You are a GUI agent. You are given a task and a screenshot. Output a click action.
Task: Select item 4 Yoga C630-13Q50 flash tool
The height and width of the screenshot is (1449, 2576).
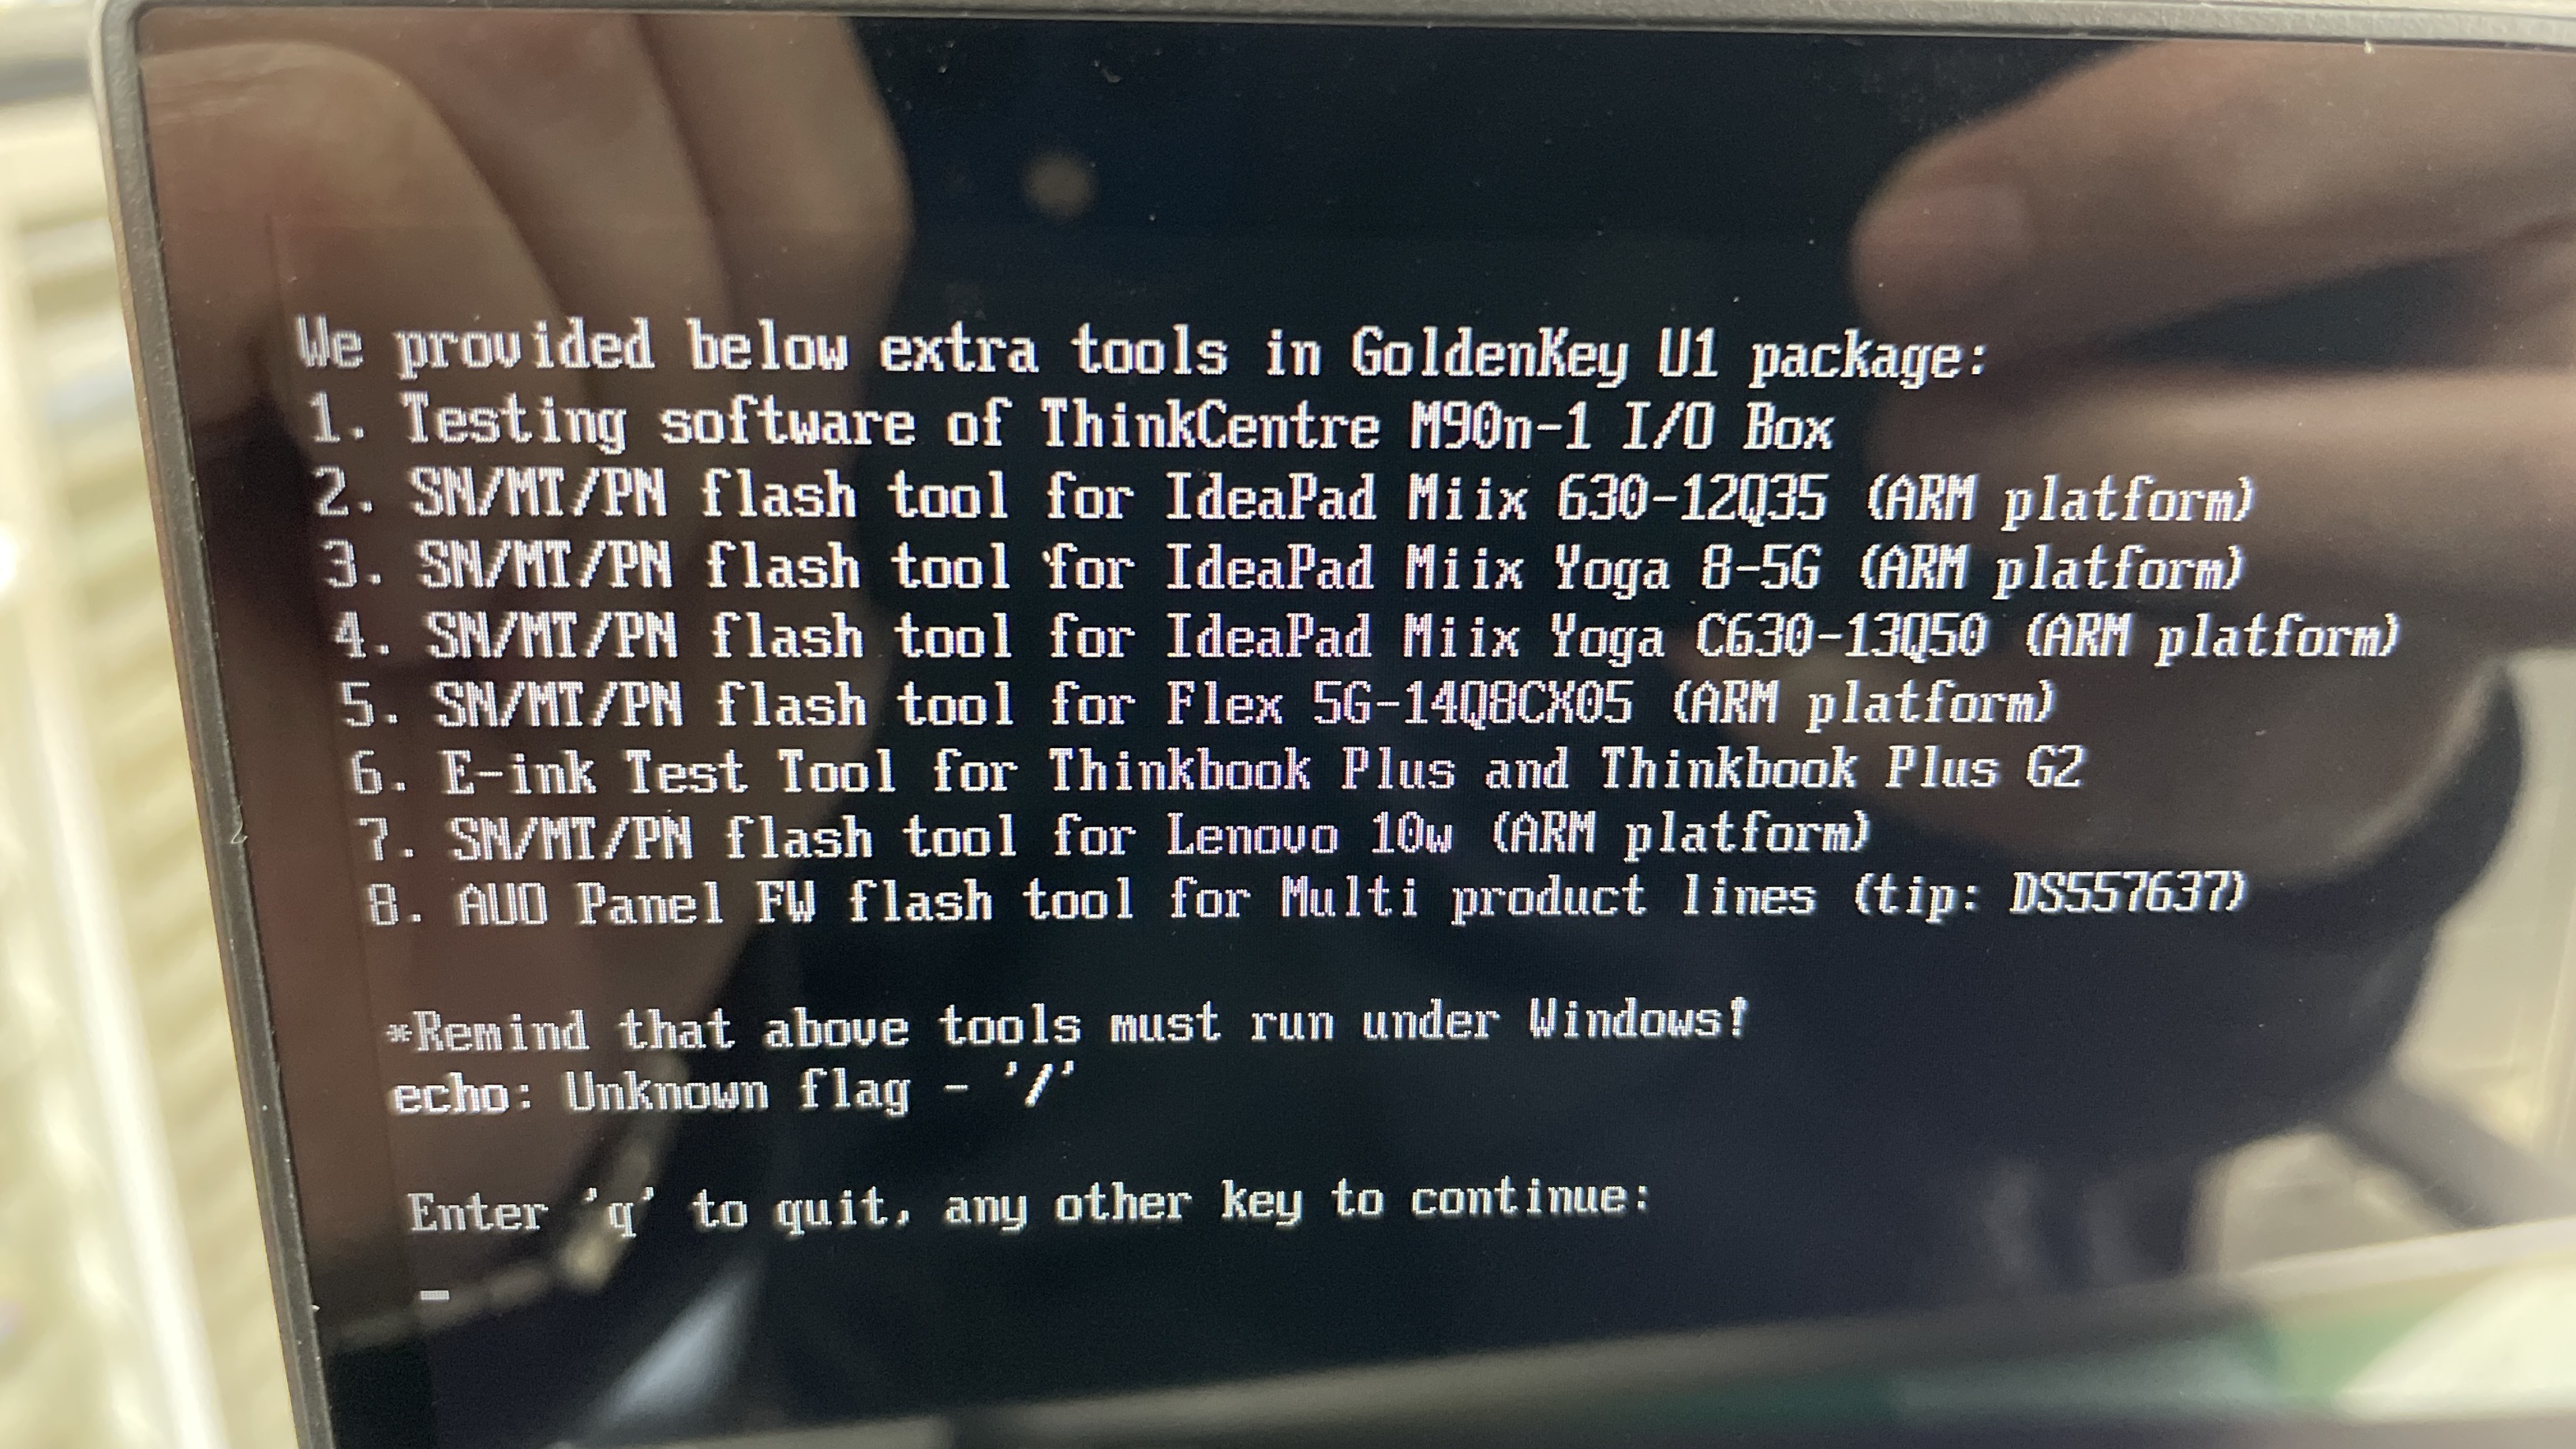tap(1365, 636)
